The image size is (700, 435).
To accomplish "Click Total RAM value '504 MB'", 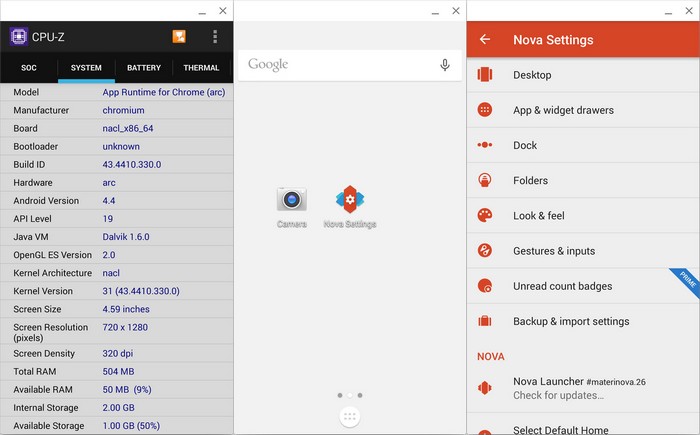I will point(118,372).
